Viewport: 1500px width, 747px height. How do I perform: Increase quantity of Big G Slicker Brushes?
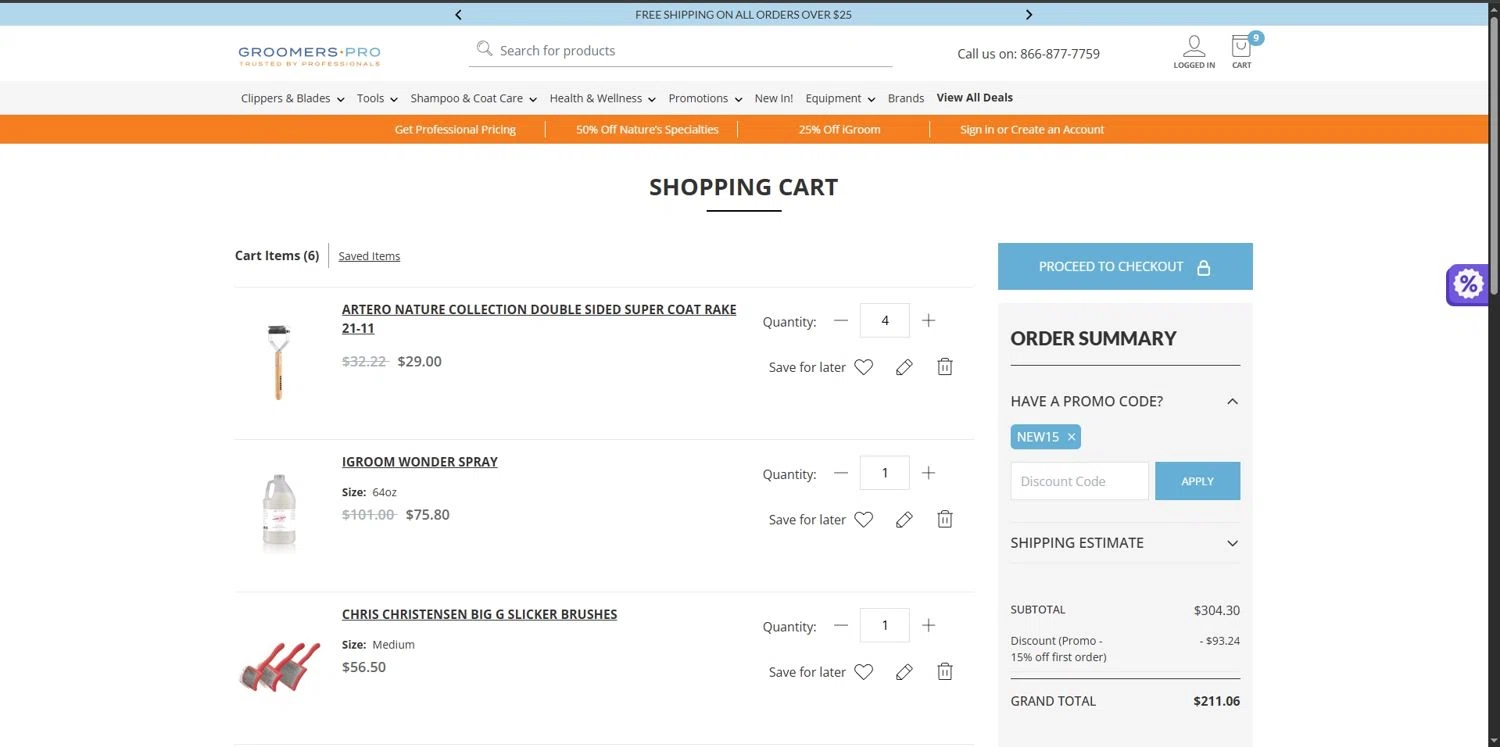pos(928,625)
